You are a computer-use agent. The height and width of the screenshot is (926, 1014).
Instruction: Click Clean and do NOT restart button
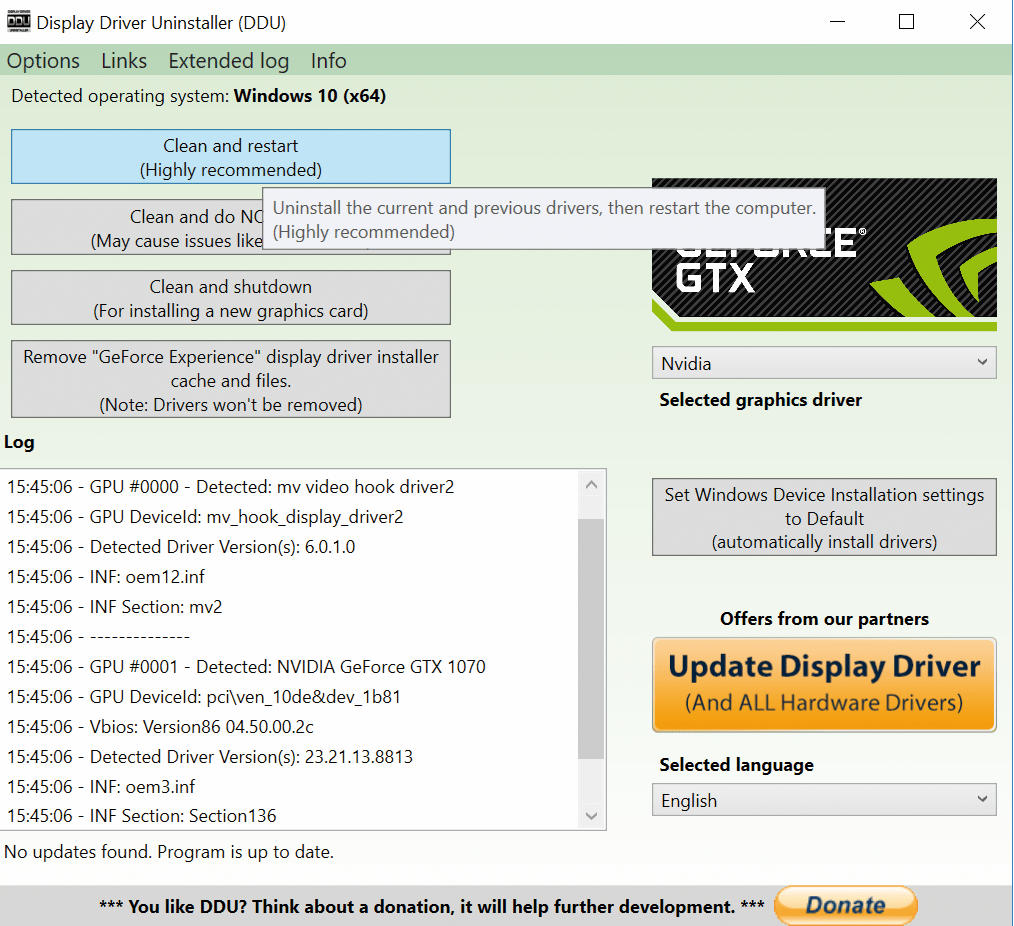click(136, 228)
